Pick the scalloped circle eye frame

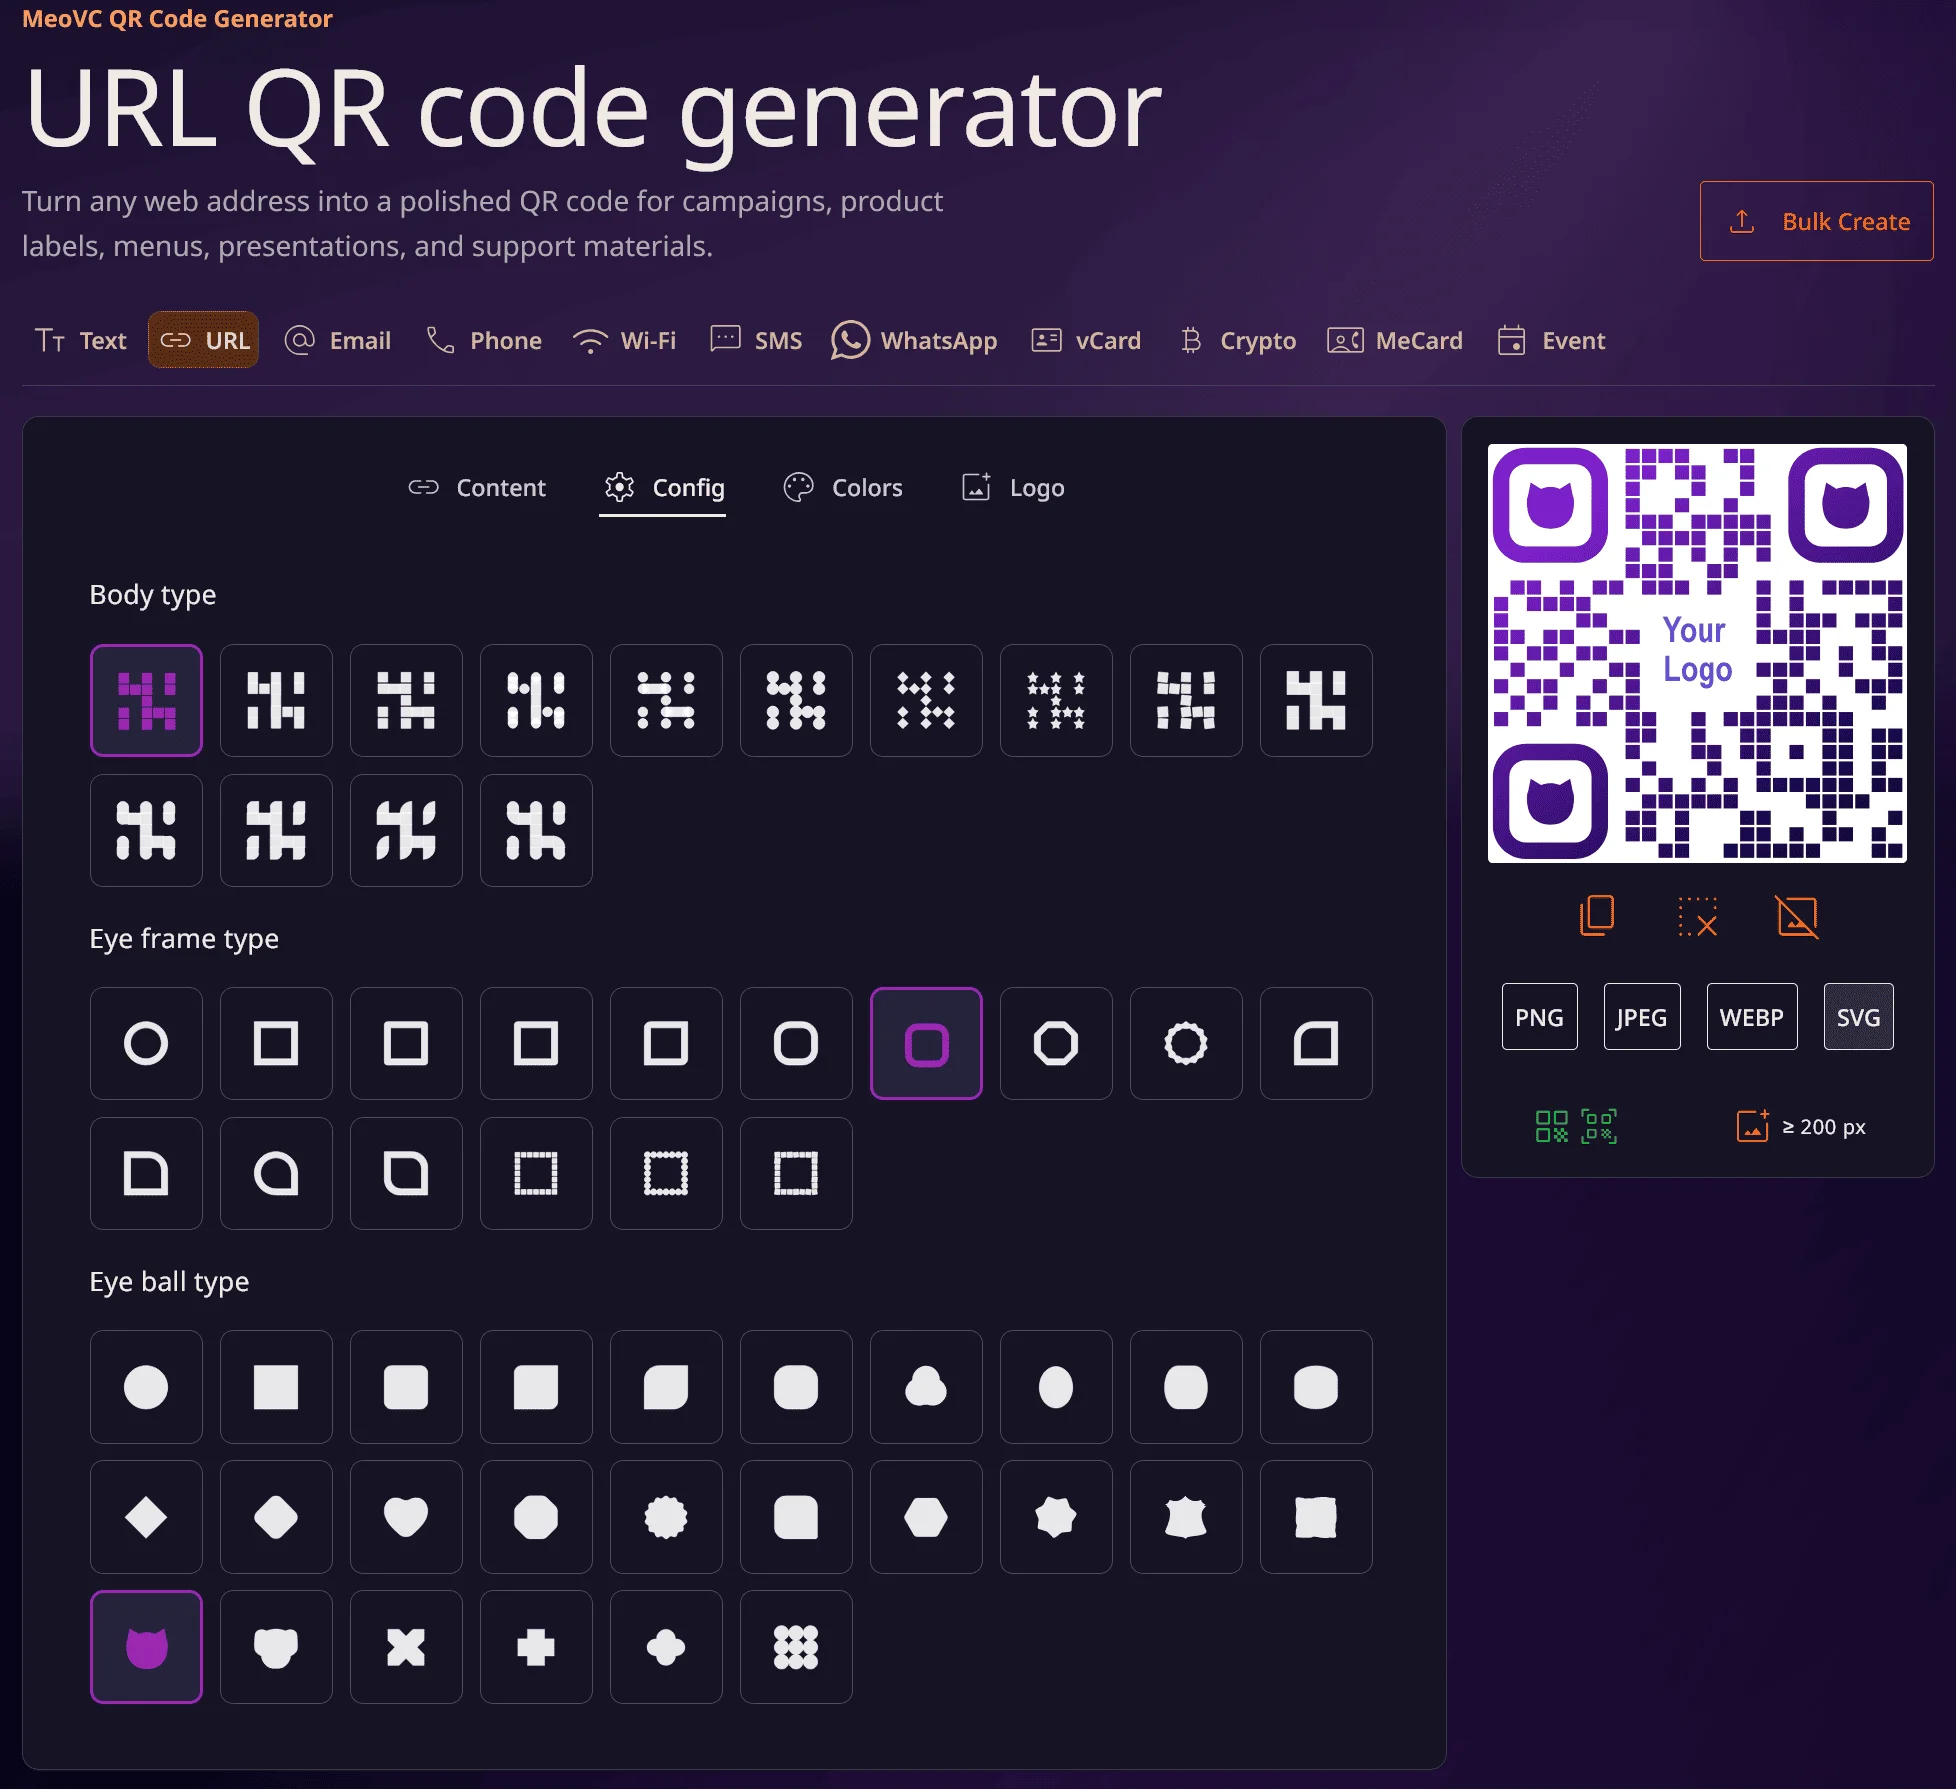[1186, 1043]
